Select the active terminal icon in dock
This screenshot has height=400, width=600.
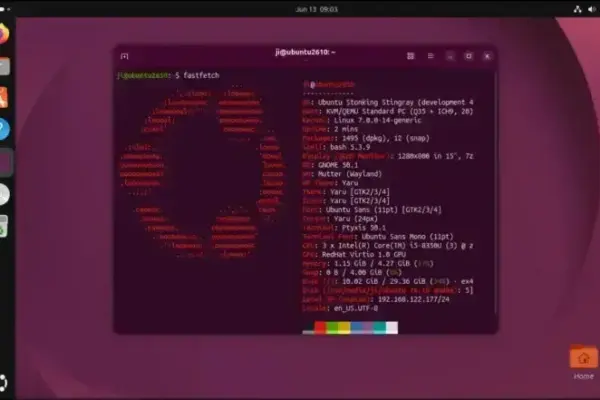tap(5, 162)
